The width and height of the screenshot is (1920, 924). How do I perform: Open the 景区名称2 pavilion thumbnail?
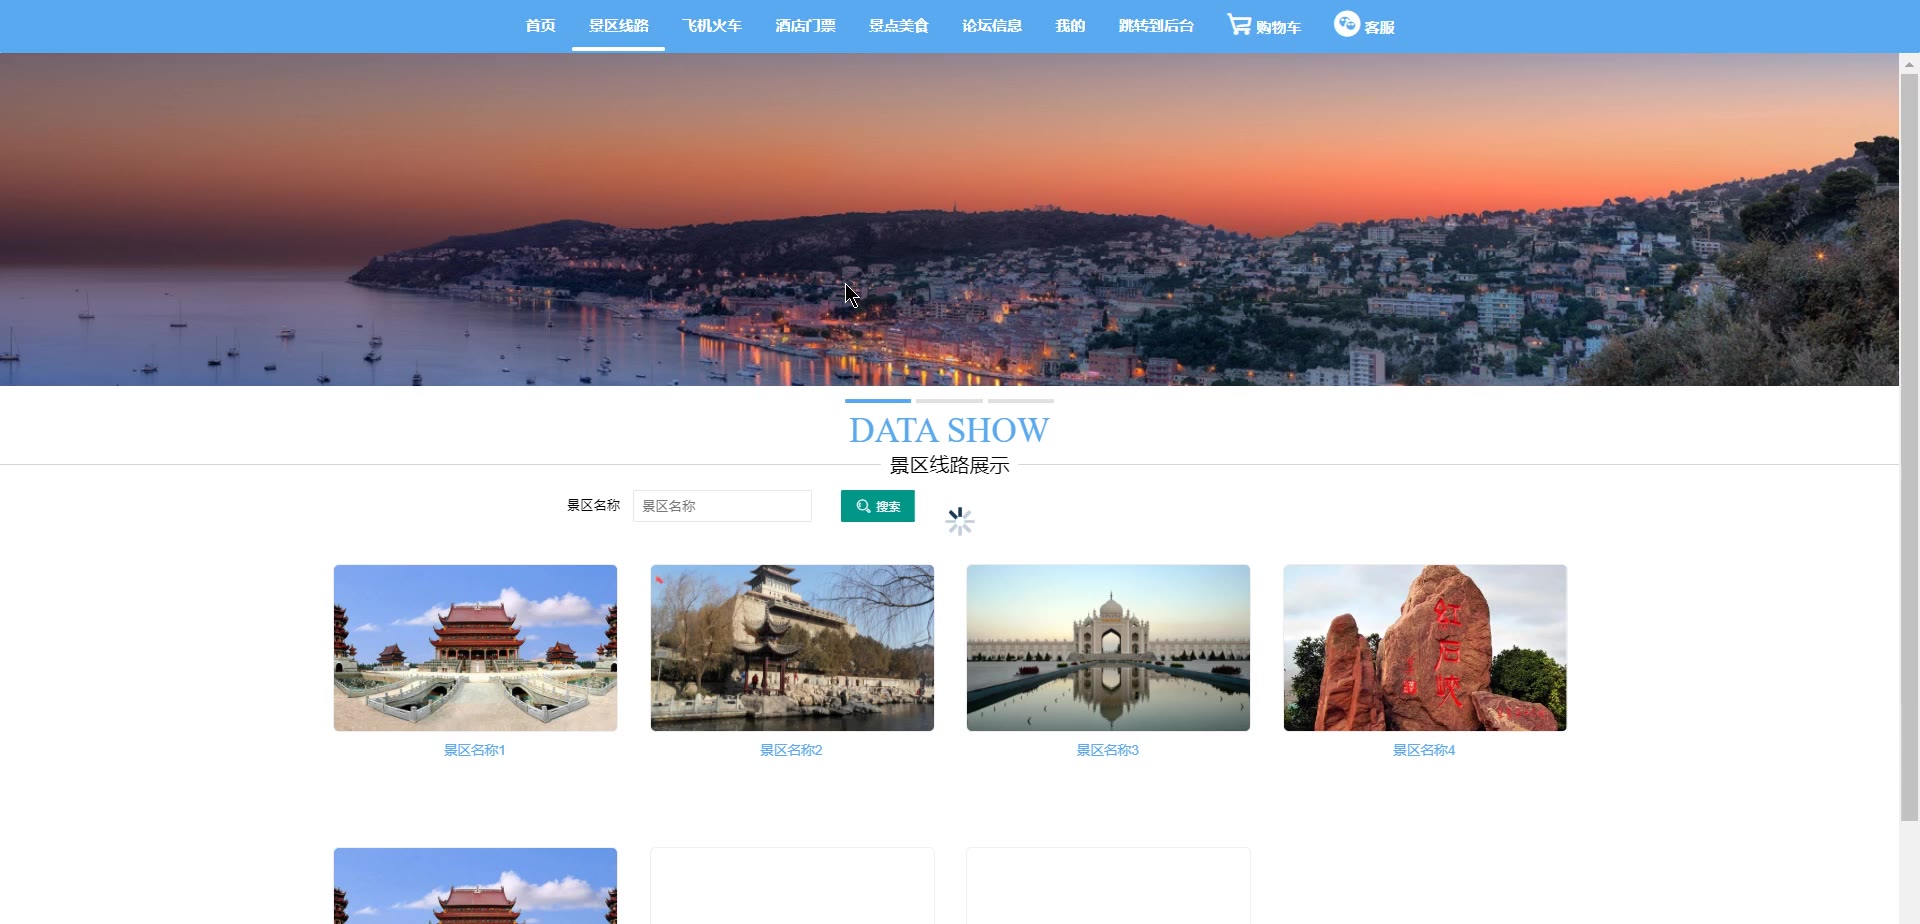pyautogui.click(x=792, y=648)
